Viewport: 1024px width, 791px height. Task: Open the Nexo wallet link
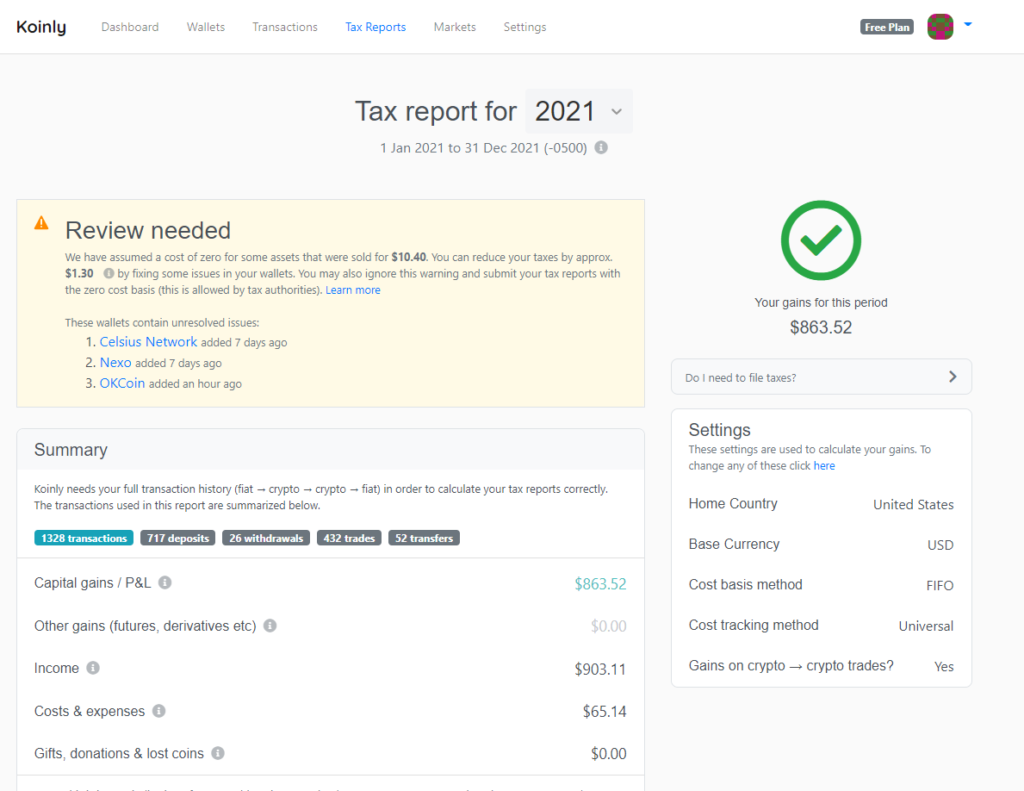point(116,363)
